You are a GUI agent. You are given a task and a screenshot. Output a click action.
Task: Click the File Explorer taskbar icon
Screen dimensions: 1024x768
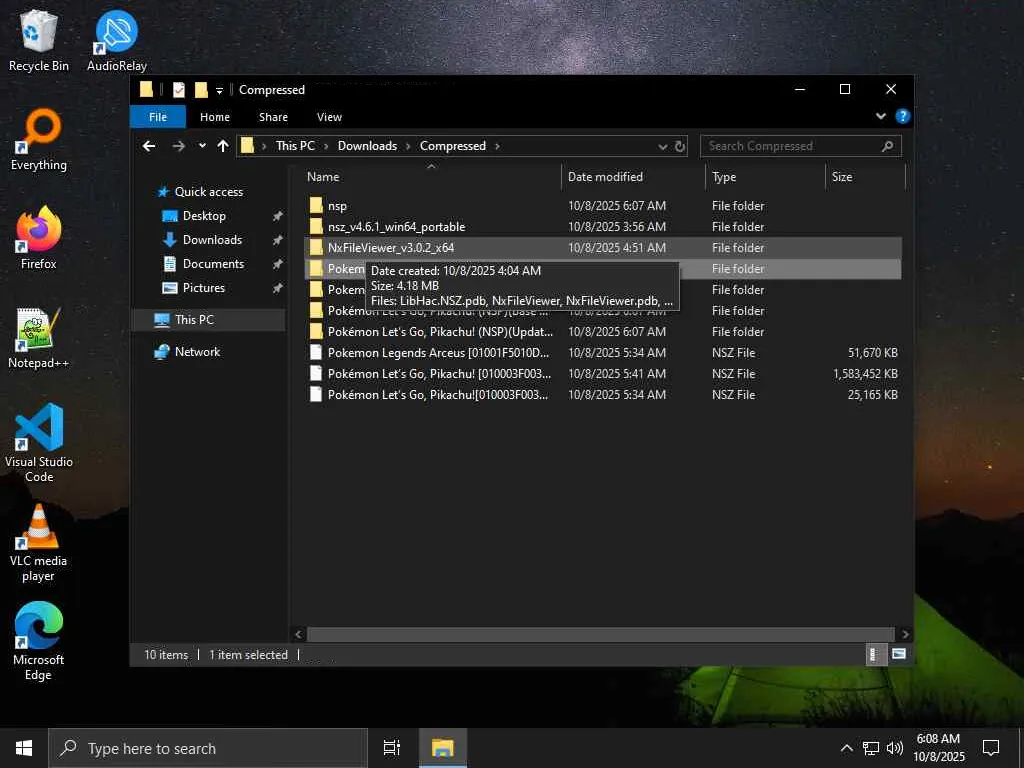442,748
